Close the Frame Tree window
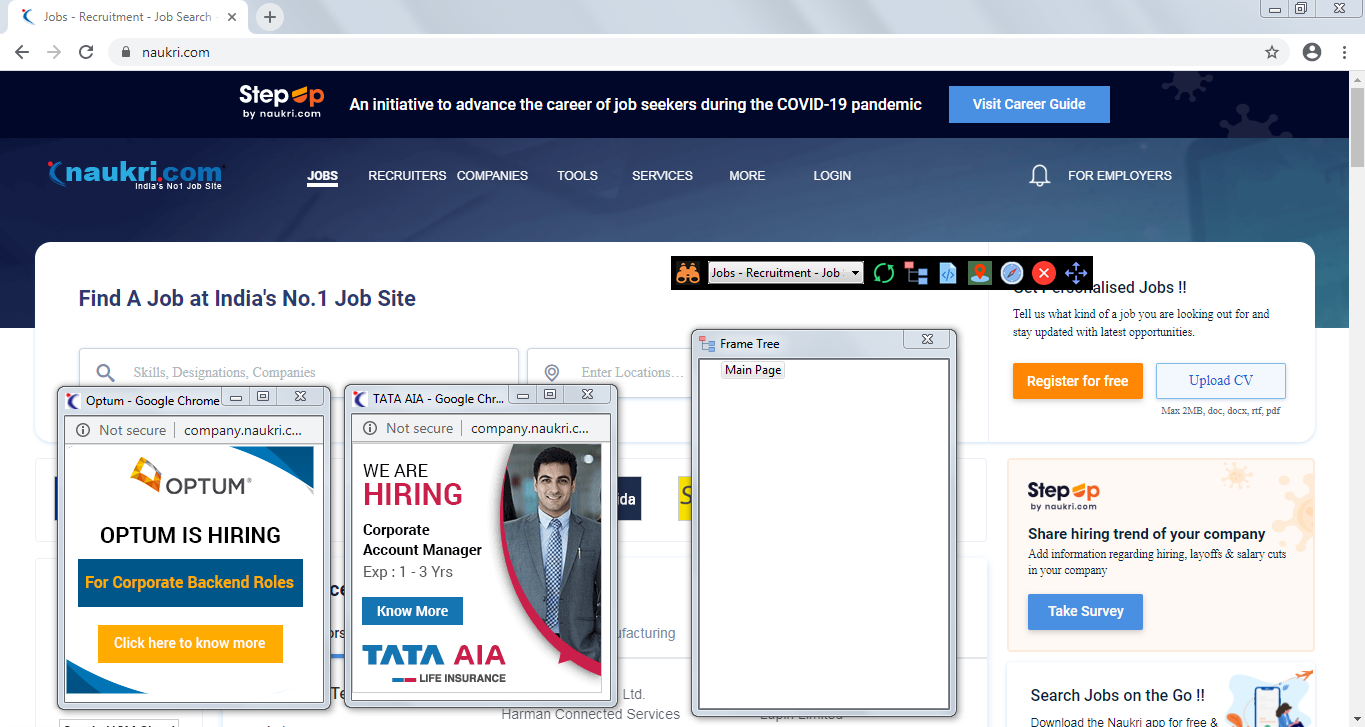Viewport: 1365px width, 727px height. tap(927, 340)
